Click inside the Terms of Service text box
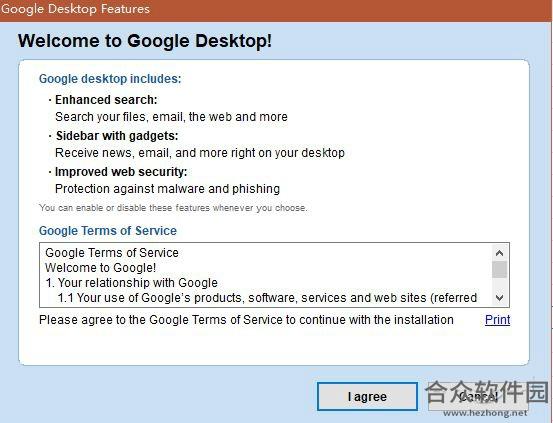 tap(266, 275)
